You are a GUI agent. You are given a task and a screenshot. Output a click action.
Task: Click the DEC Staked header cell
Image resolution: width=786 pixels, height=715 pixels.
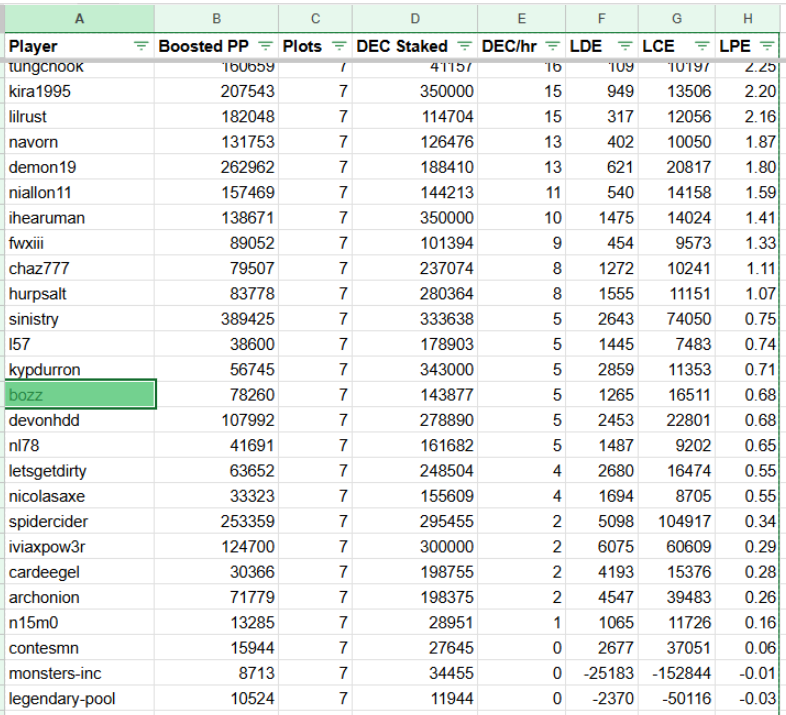pos(415,46)
